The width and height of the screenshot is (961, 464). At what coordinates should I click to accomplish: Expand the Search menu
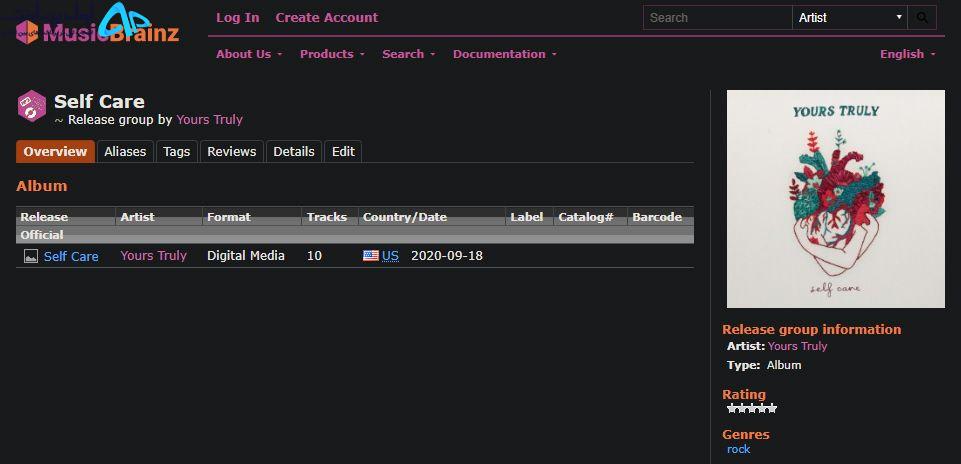[409, 54]
